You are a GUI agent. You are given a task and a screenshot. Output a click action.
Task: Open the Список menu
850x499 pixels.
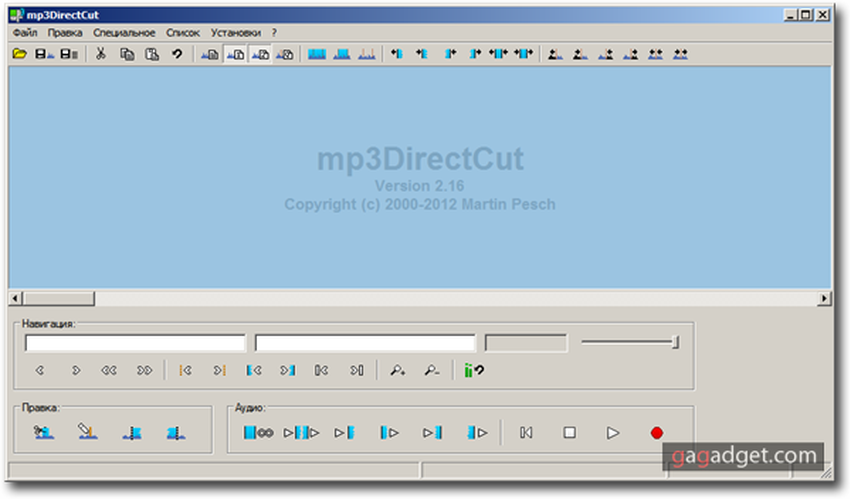[x=183, y=32]
